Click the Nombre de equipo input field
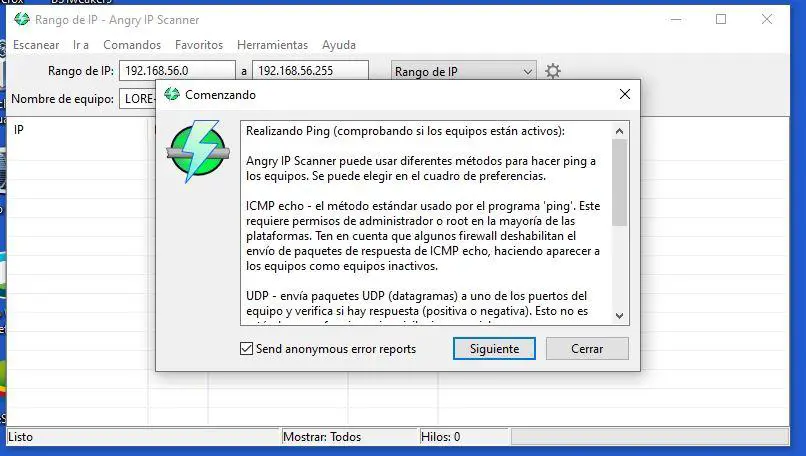Image resolution: width=806 pixels, height=456 pixels. click(137, 99)
